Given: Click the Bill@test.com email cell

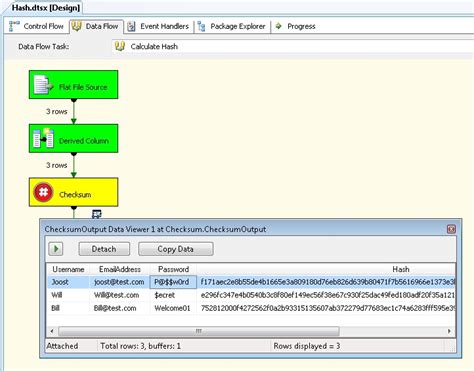Looking at the screenshot, I should [119, 308].
